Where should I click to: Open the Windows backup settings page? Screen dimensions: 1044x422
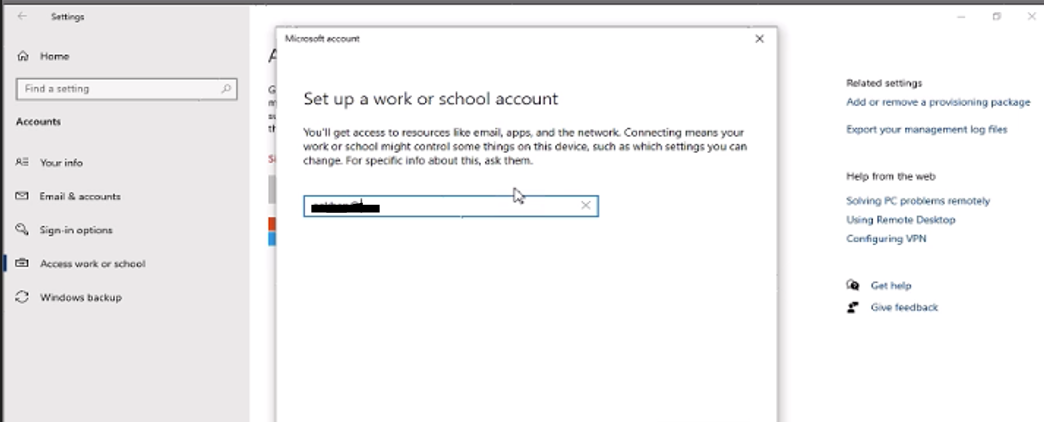pyautogui.click(x=81, y=298)
